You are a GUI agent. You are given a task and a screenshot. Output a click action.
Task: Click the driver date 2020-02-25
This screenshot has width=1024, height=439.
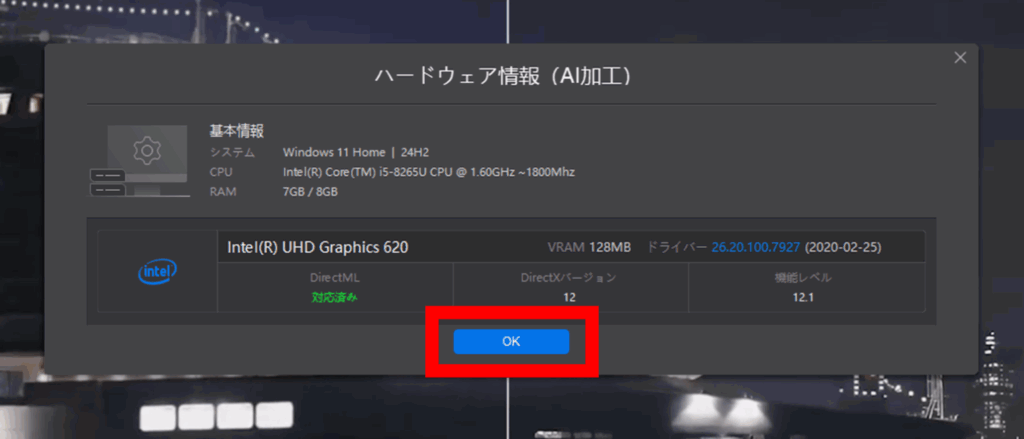(843, 247)
